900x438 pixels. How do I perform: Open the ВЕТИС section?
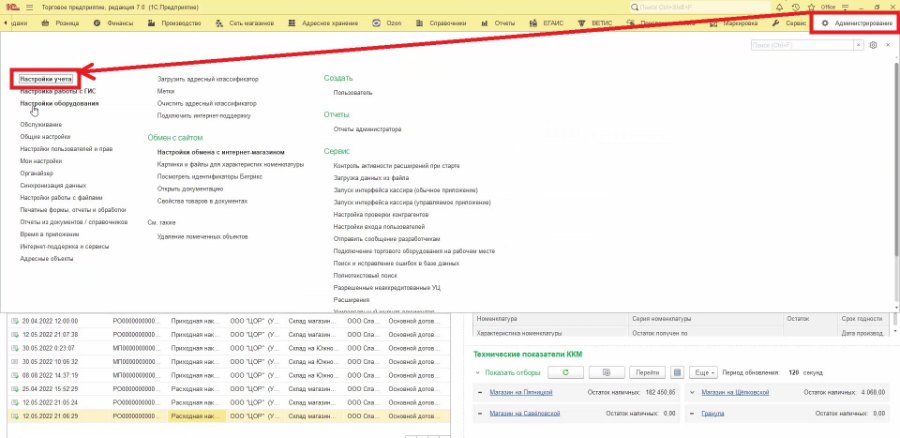click(x=595, y=24)
